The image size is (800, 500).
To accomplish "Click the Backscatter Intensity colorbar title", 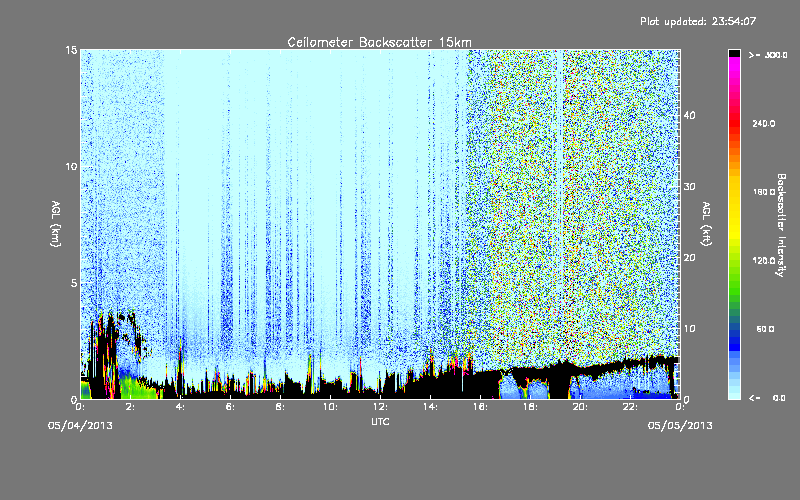I will tap(781, 225).
